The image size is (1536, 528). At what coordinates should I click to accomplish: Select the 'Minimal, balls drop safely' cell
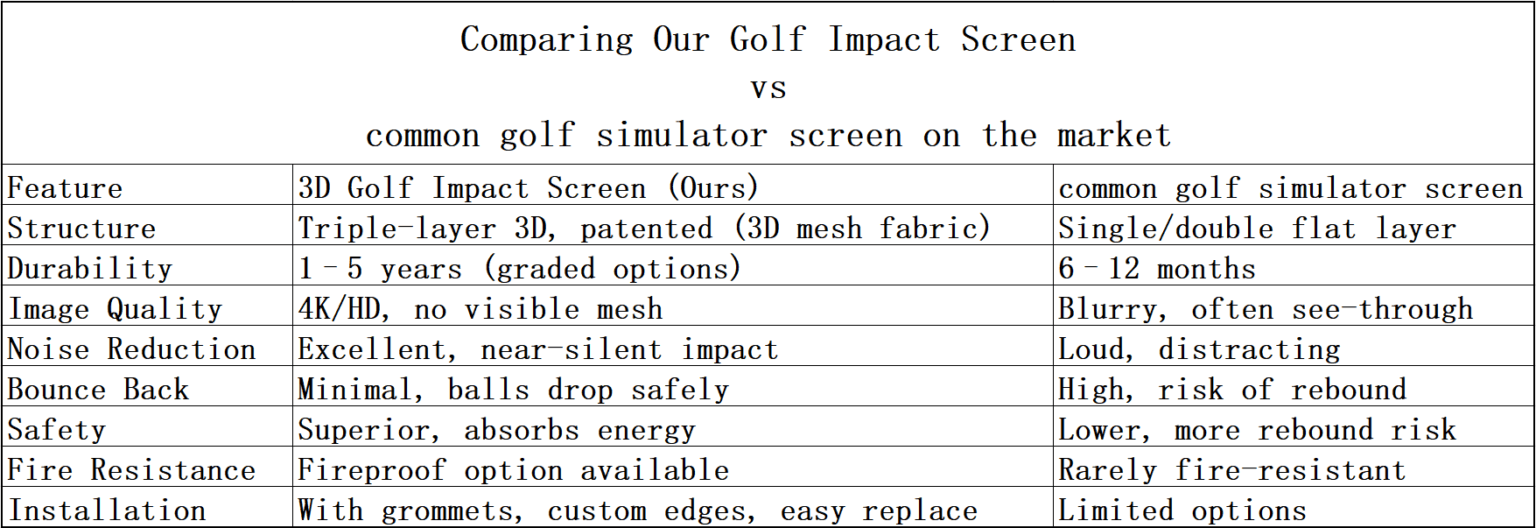point(514,389)
